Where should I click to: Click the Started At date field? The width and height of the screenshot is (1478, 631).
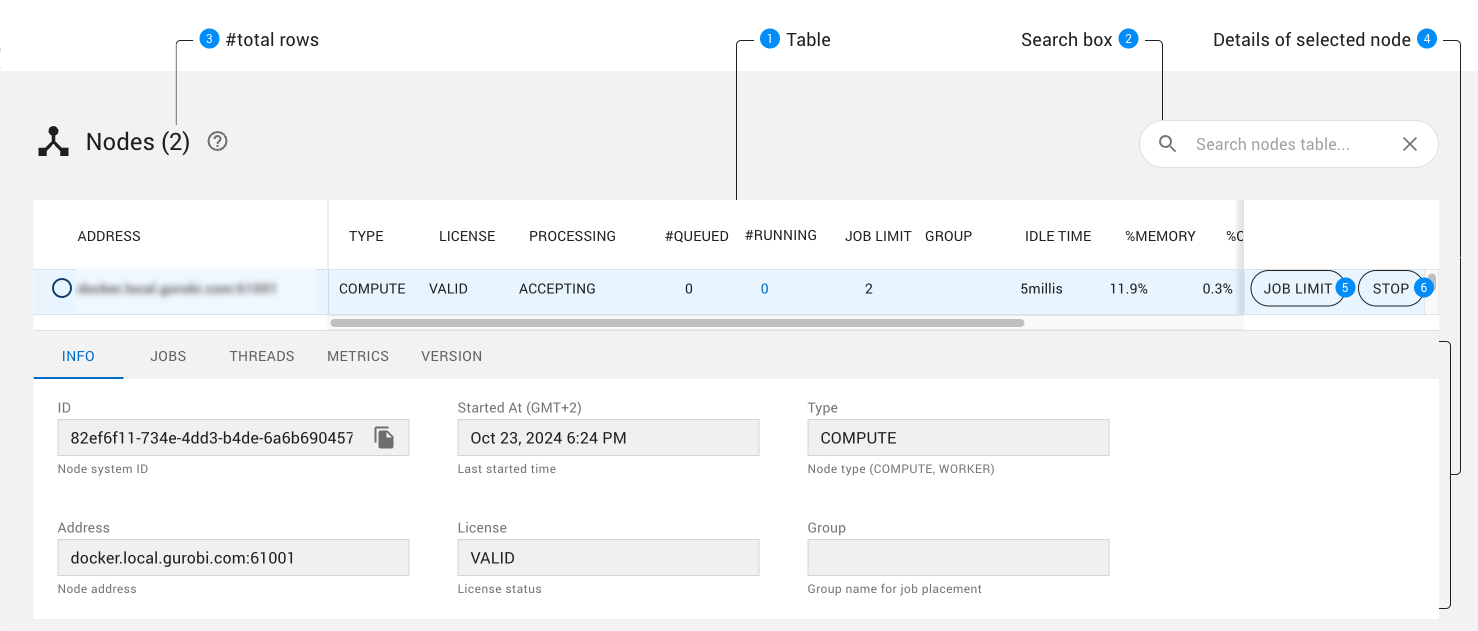tap(607, 438)
